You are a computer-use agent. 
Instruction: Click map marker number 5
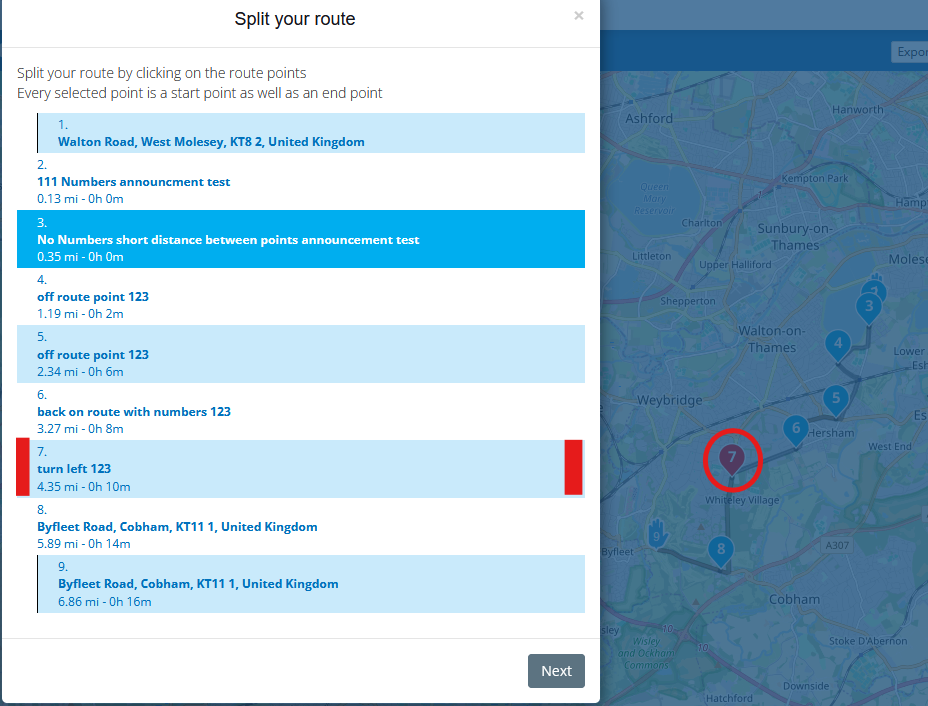click(x=836, y=400)
